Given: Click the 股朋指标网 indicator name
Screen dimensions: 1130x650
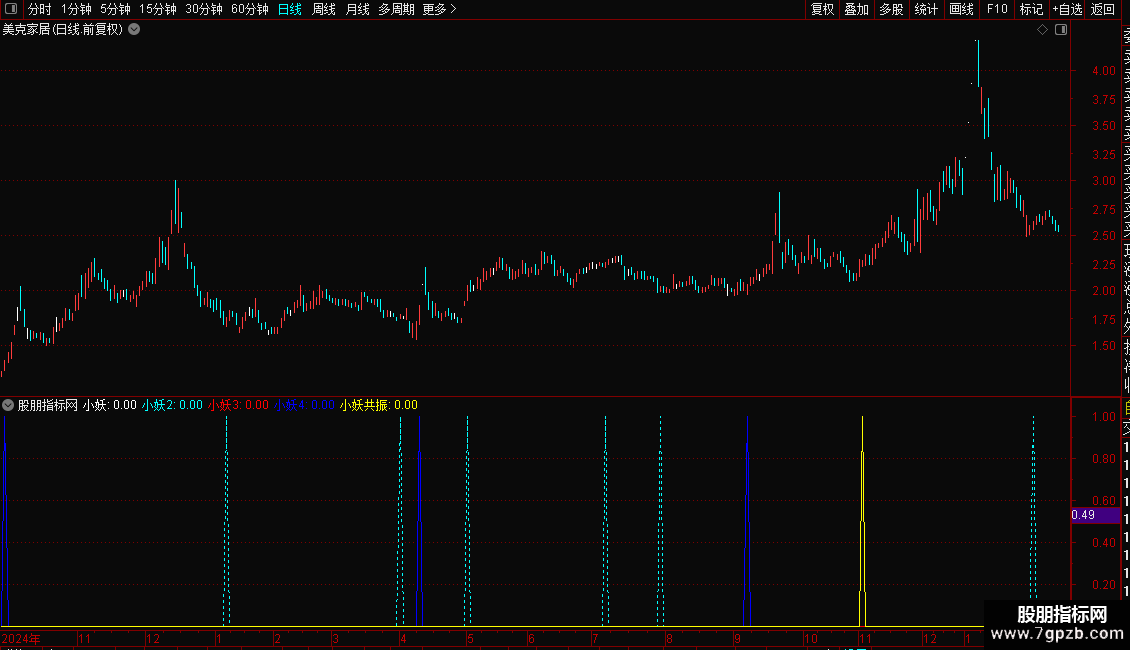Looking at the screenshot, I should [48, 405].
